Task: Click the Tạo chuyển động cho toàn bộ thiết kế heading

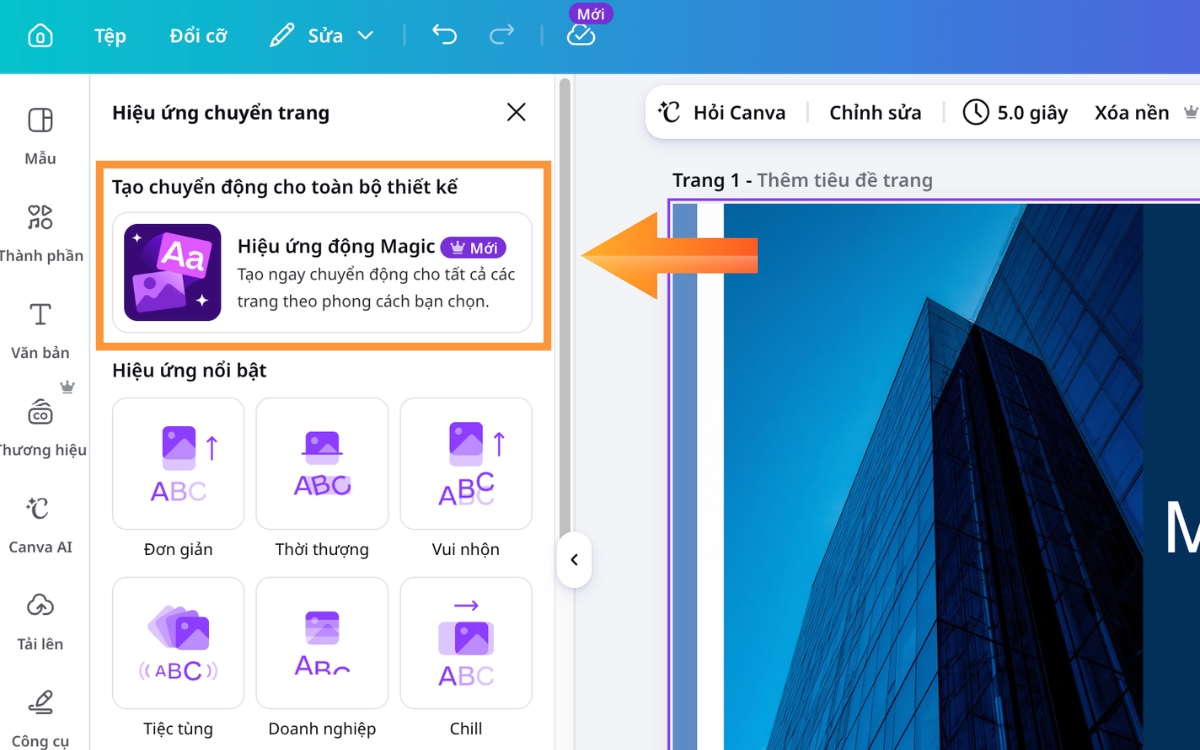Action: [x=285, y=188]
